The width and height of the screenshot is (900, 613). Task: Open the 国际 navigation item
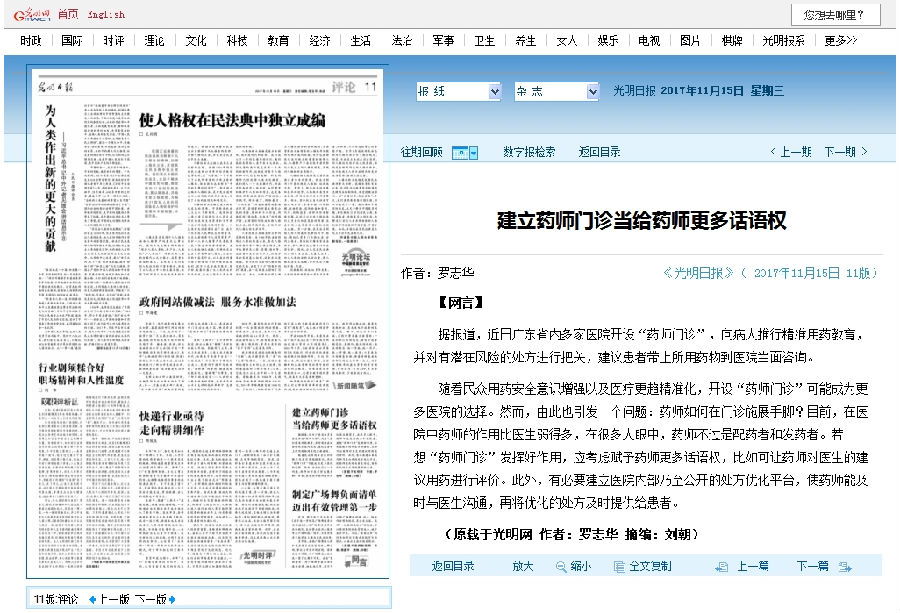click(x=72, y=41)
